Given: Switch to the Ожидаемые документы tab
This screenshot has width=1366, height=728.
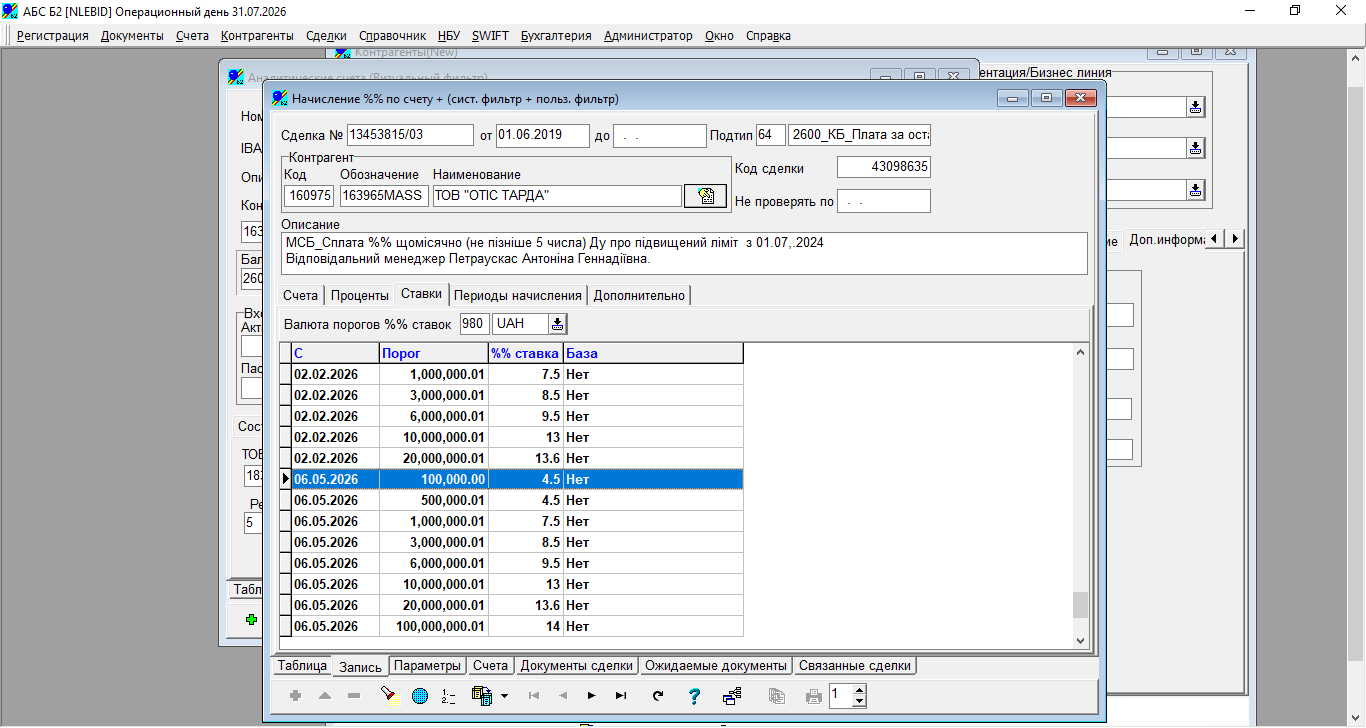Looking at the screenshot, I should tap(716, 666).
